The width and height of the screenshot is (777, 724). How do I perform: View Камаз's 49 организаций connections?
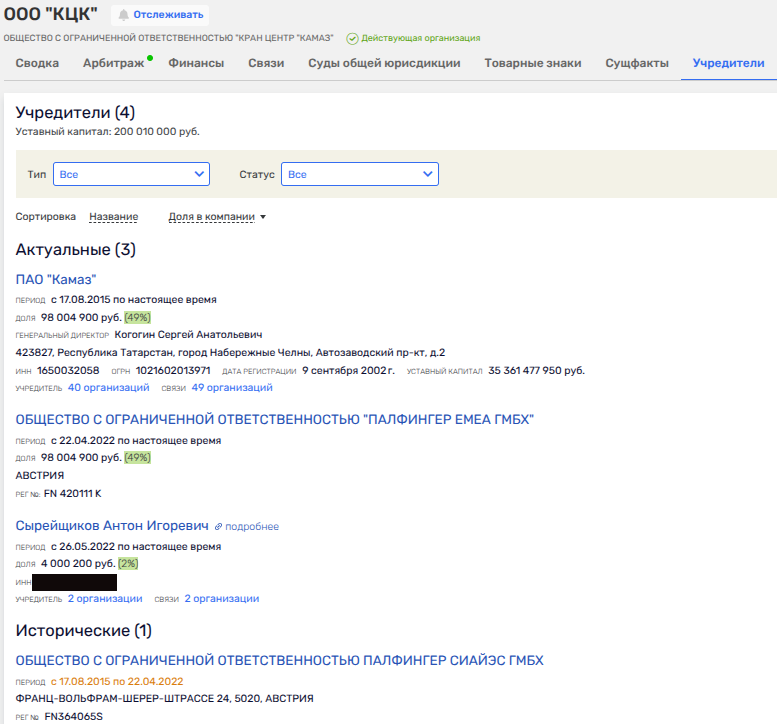[232, 388]
